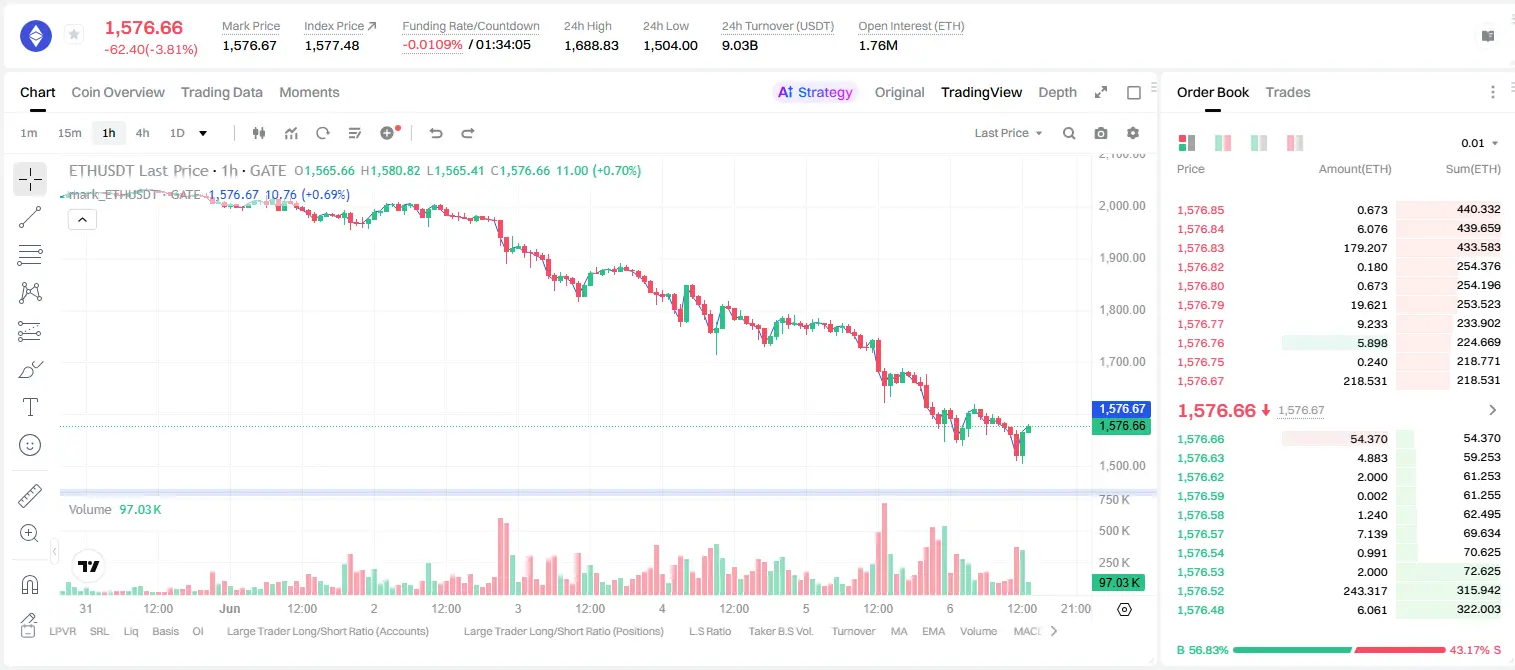Click the chart search magnifier icon
Viewport: 1515px width, 670px height.
[x=1069, y=133]
